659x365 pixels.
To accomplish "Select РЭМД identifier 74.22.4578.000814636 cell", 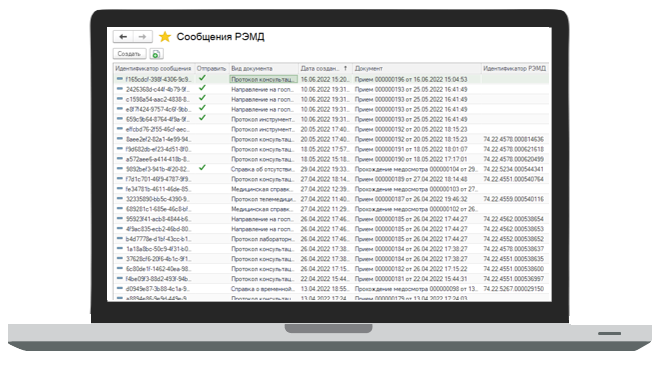I will click(514, 139).
